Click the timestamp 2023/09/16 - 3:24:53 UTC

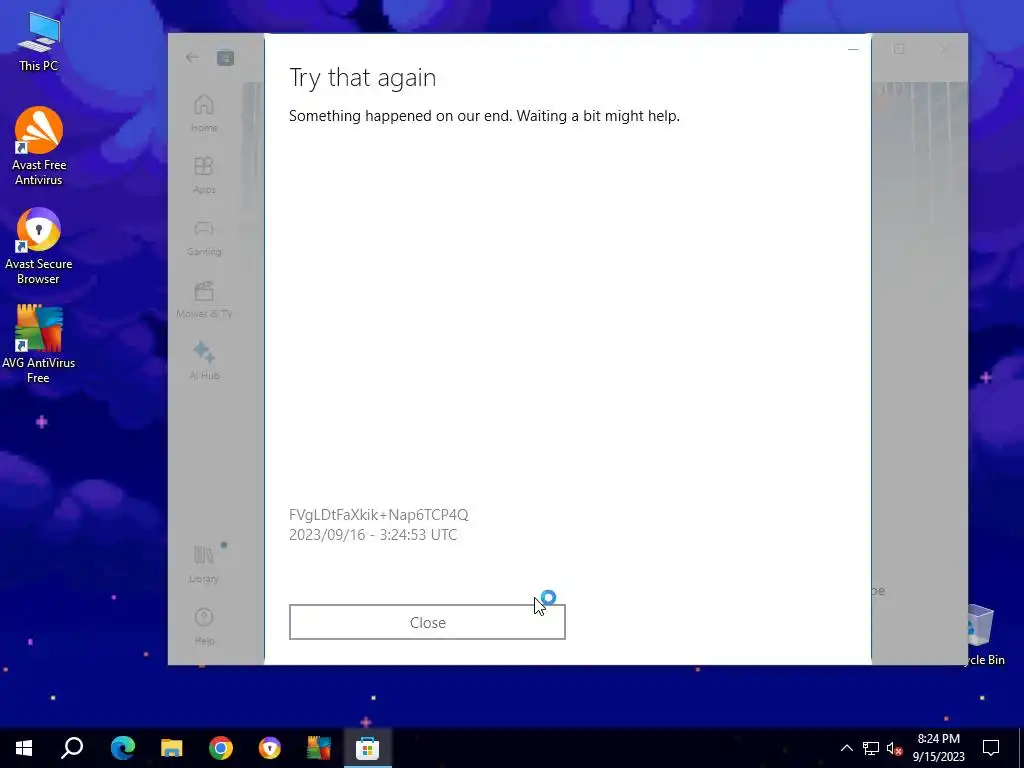coord(373,535)
